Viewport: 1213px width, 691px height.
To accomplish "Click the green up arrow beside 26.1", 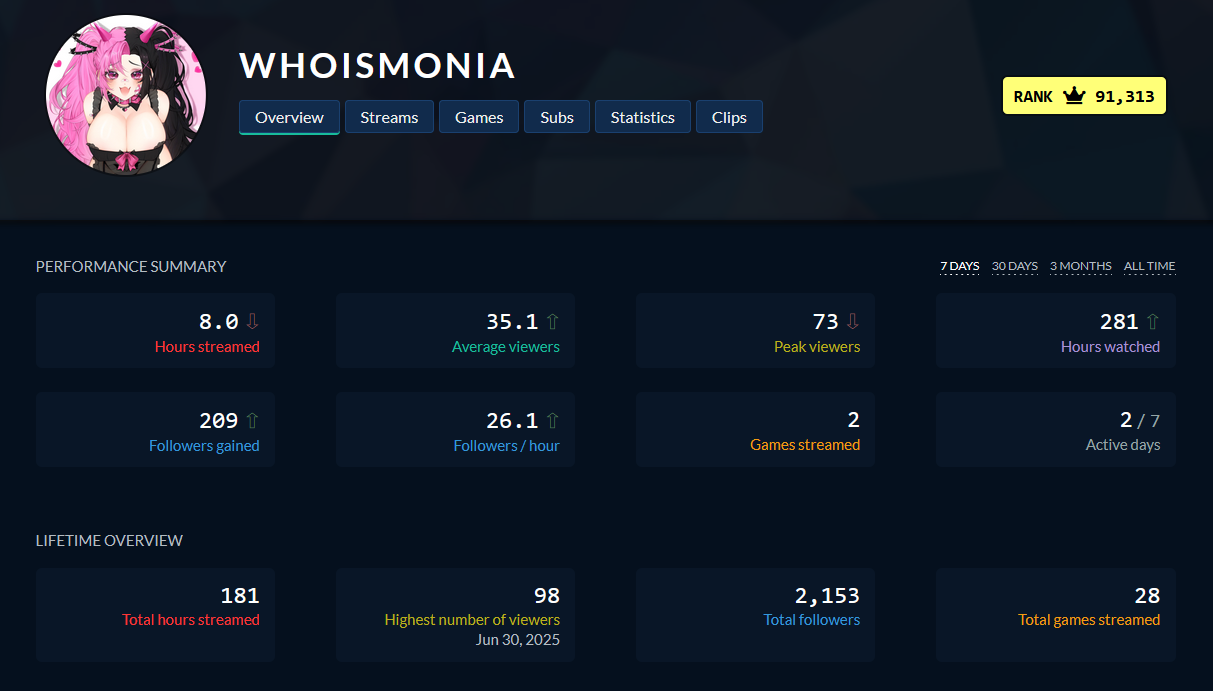I will pyautogui.click(x=552, y=421).
